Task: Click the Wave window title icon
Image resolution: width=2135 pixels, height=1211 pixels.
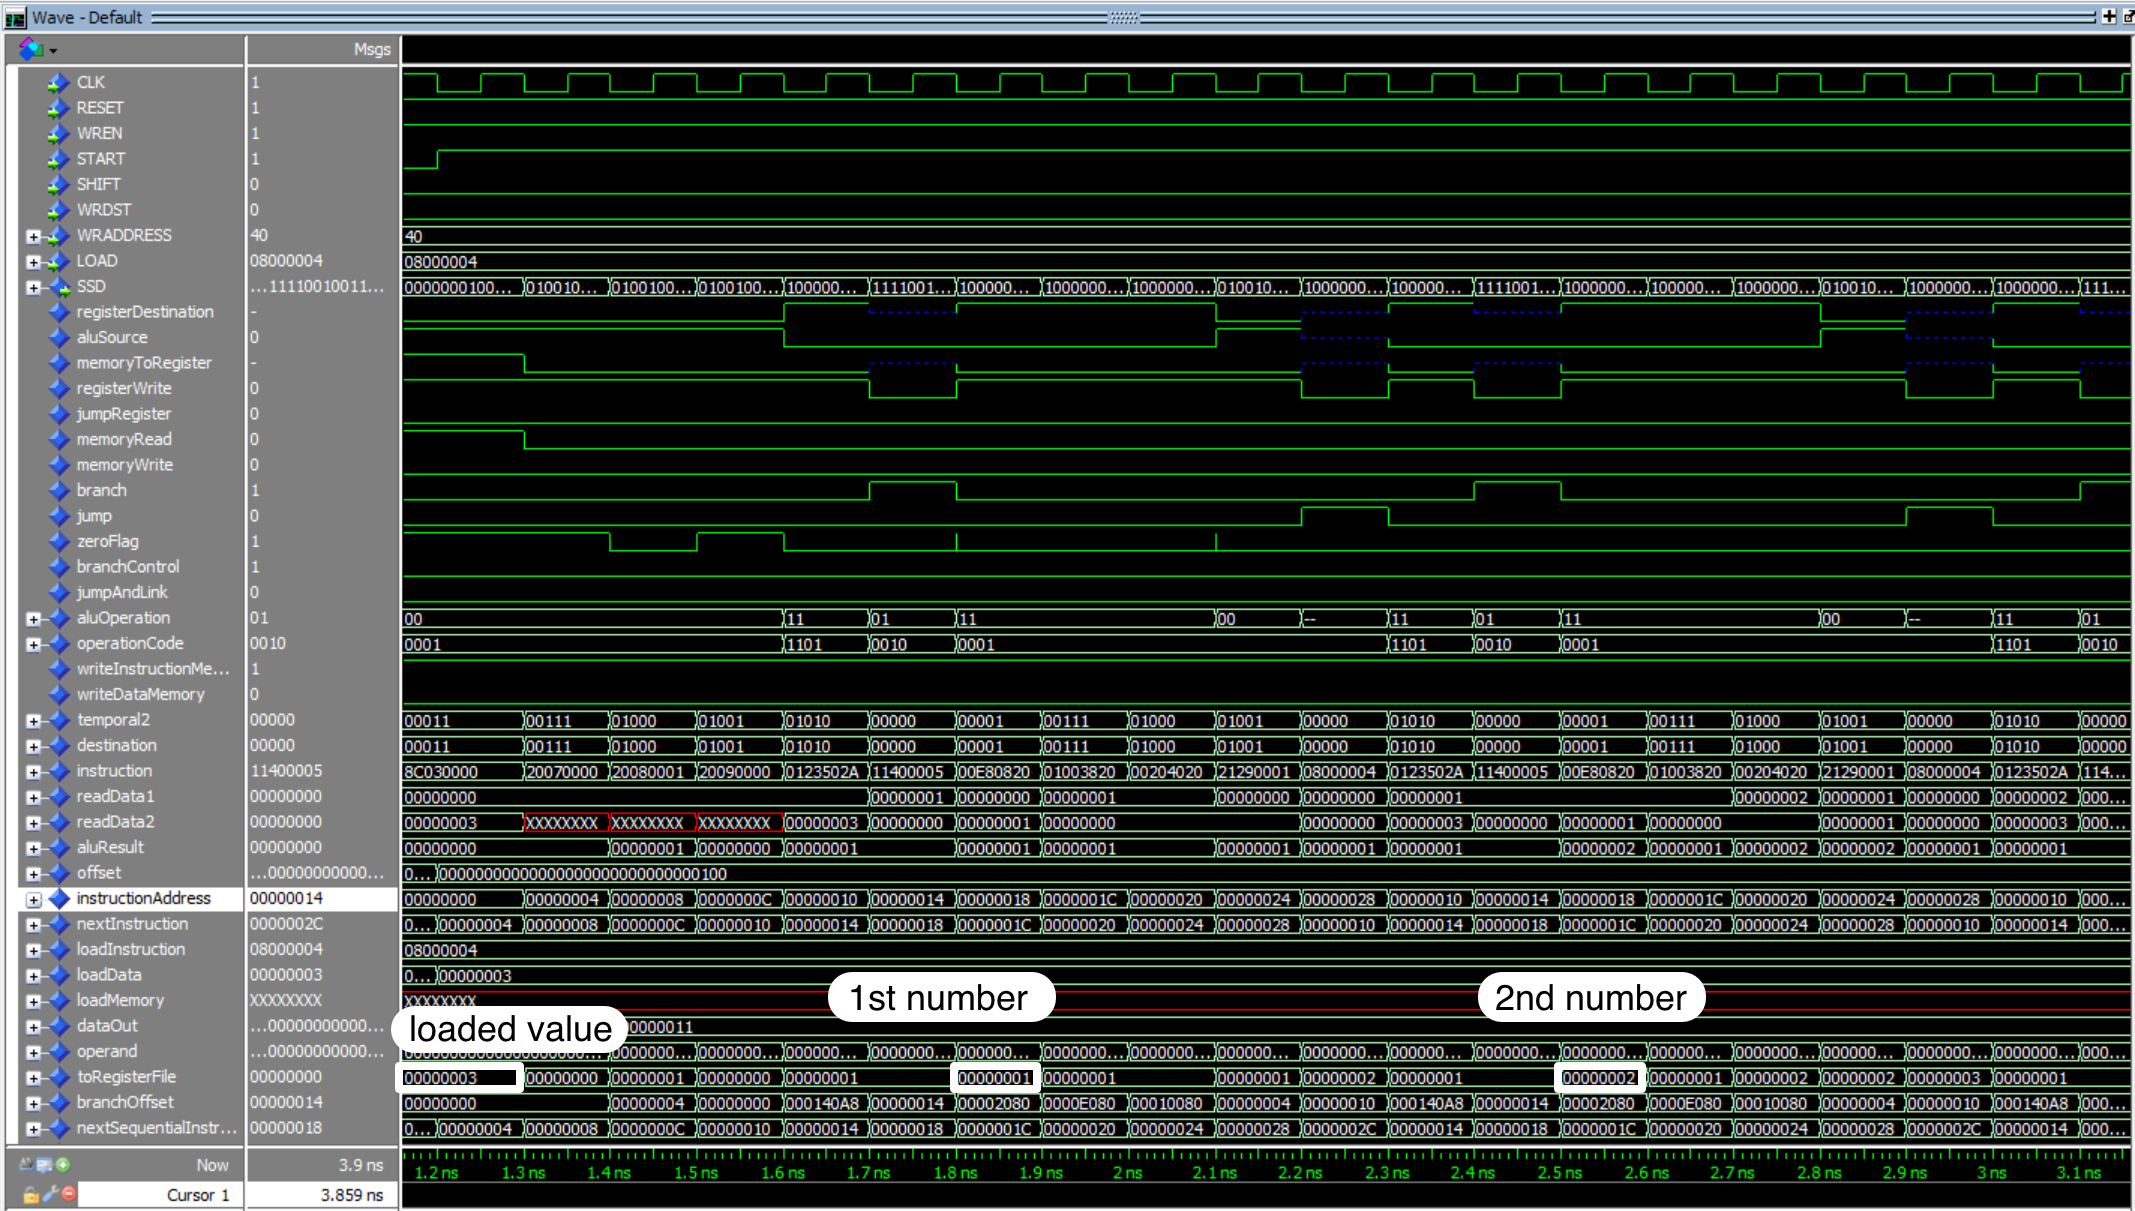Action: pos(15,17)
